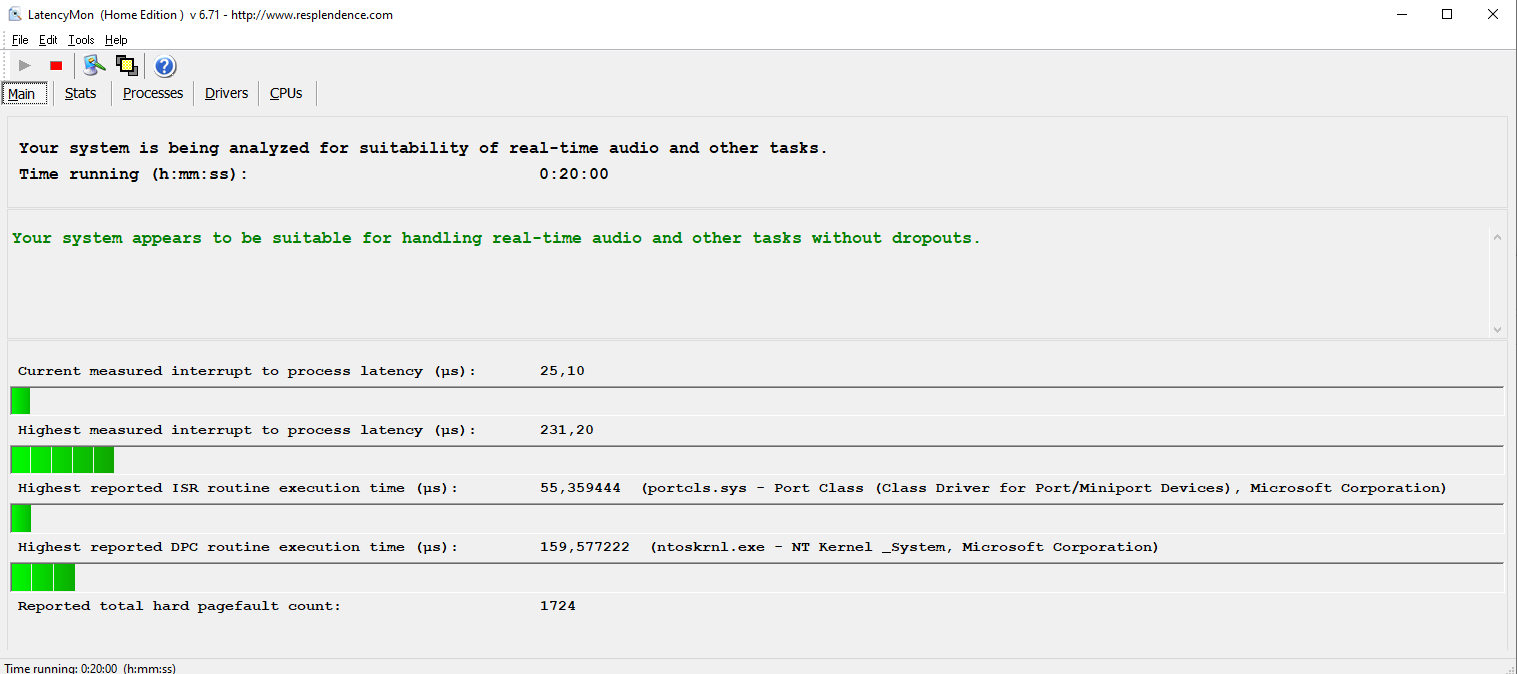This screenshot has height=674, width=1517.
Task: Start the latency monitor
Action: tap(24, 65)
